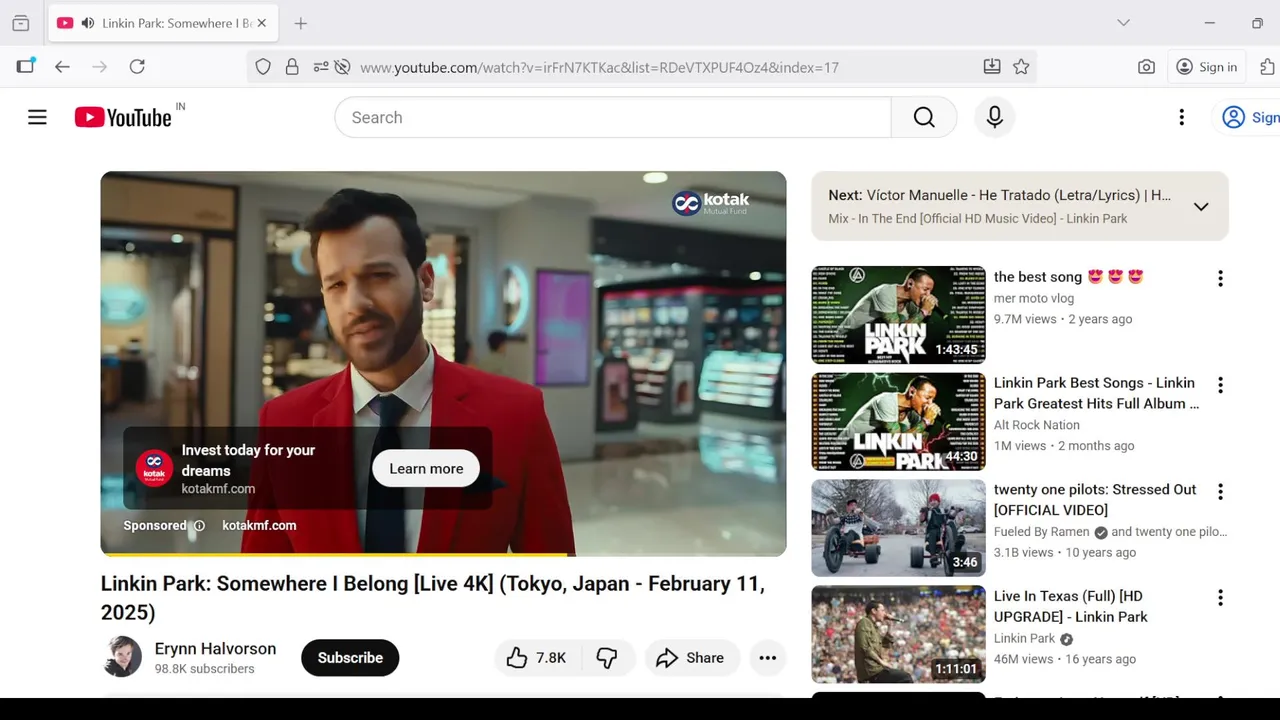Dislike the video with thumbs down
The image size is (1280, 720).
(x=607, y=658)
